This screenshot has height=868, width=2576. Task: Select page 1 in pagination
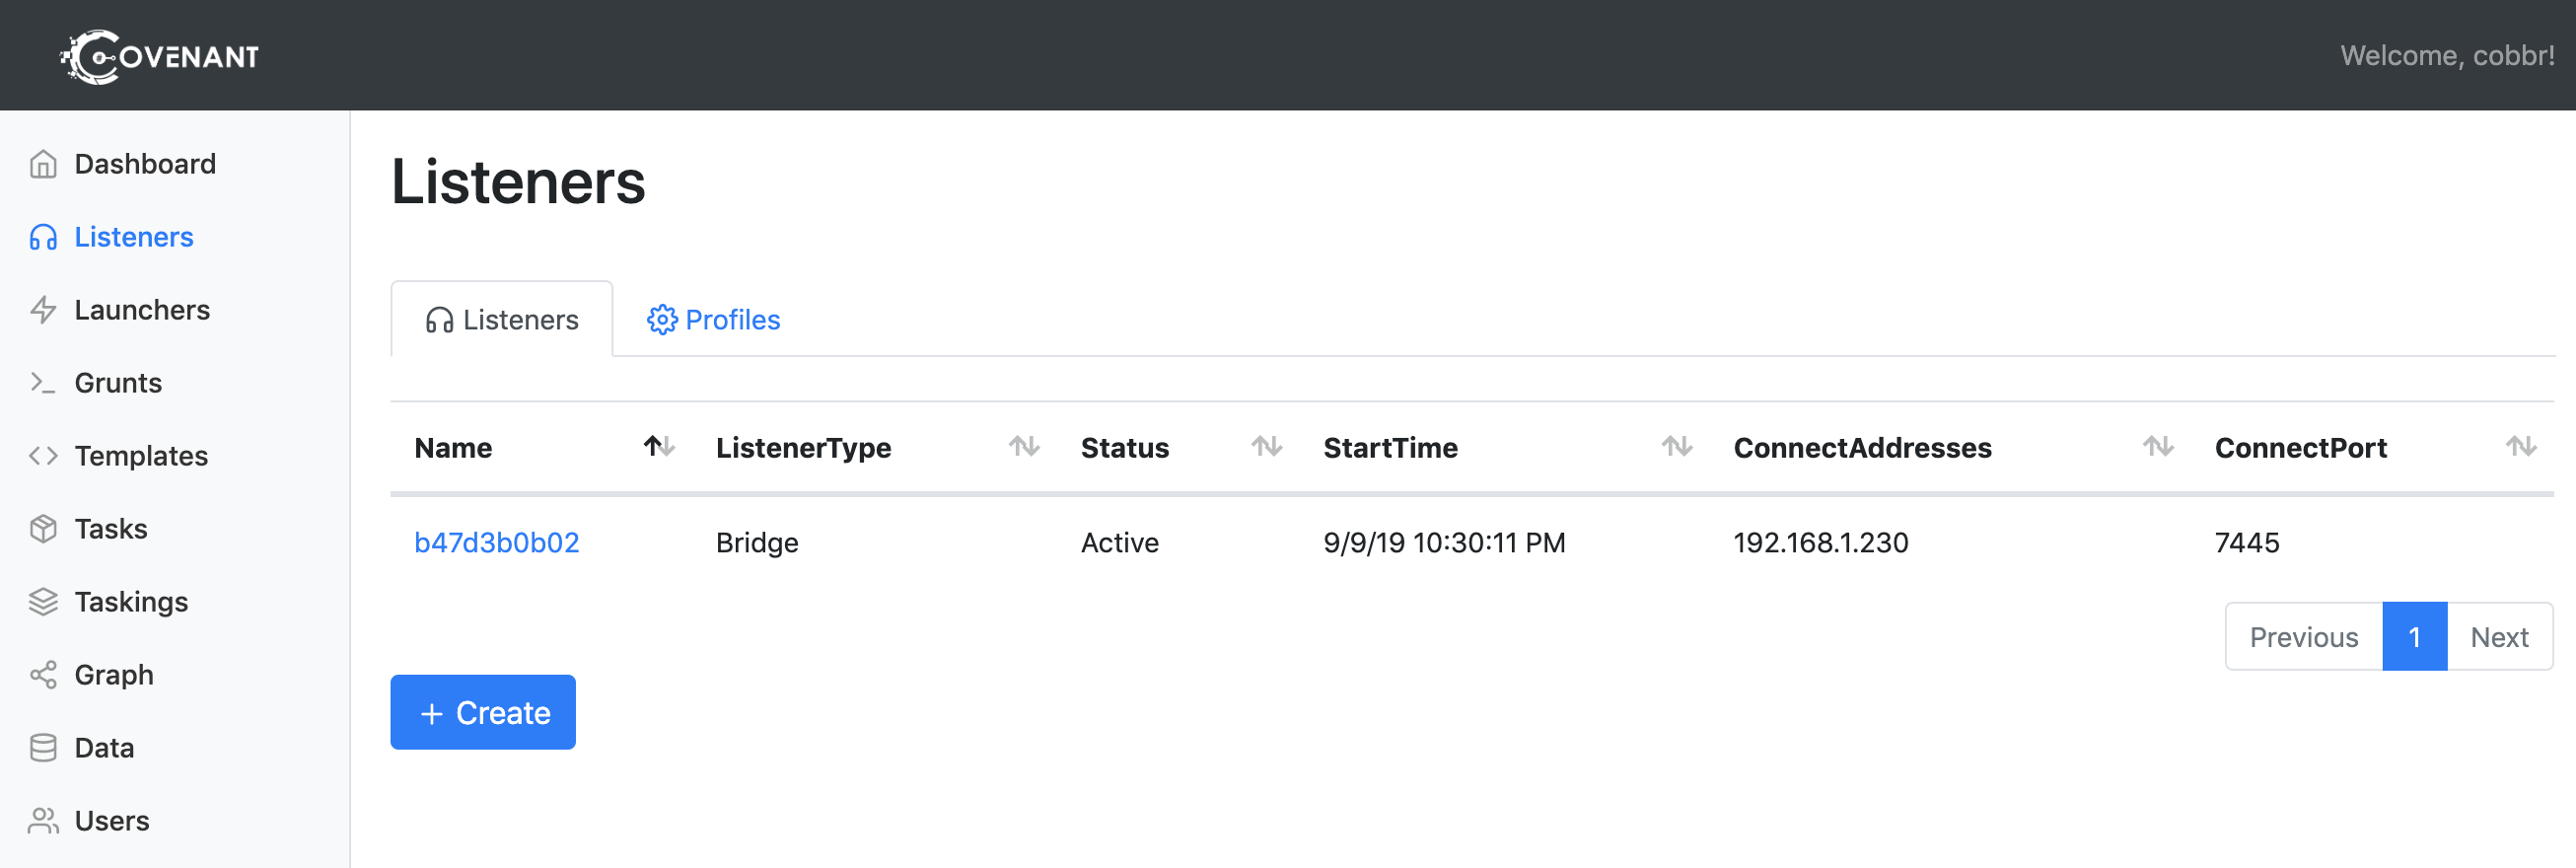(x=2414, y=637)
